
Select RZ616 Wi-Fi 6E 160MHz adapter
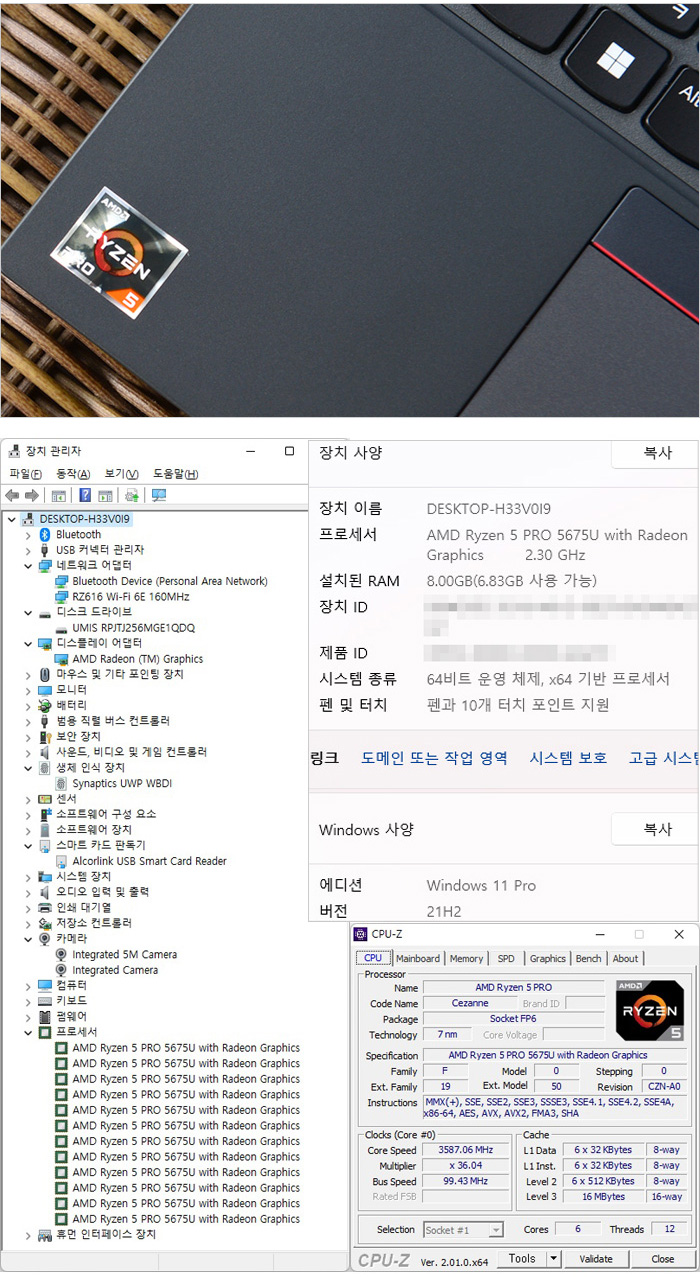click(131, 597)
